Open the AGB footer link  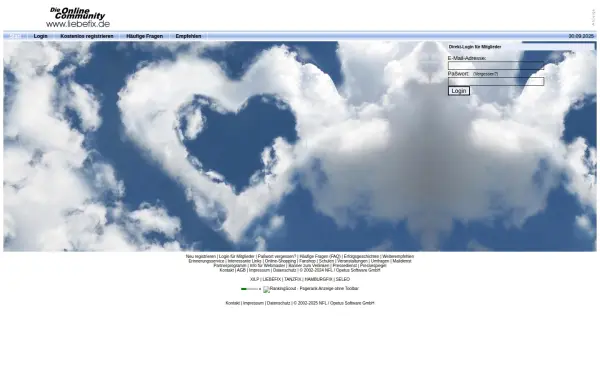(x=241, y=270)
